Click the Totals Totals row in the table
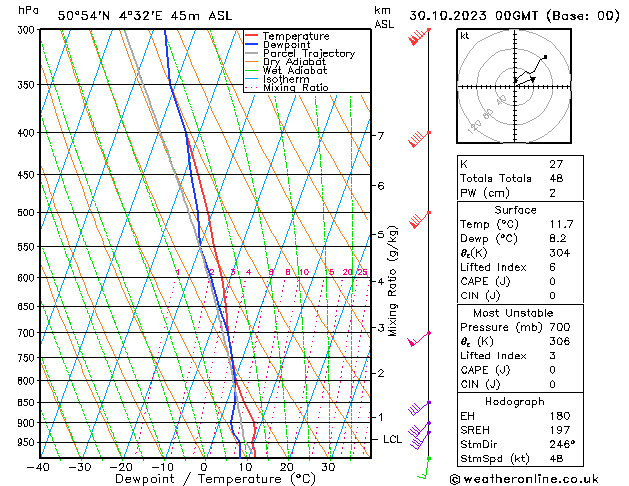 515,178
